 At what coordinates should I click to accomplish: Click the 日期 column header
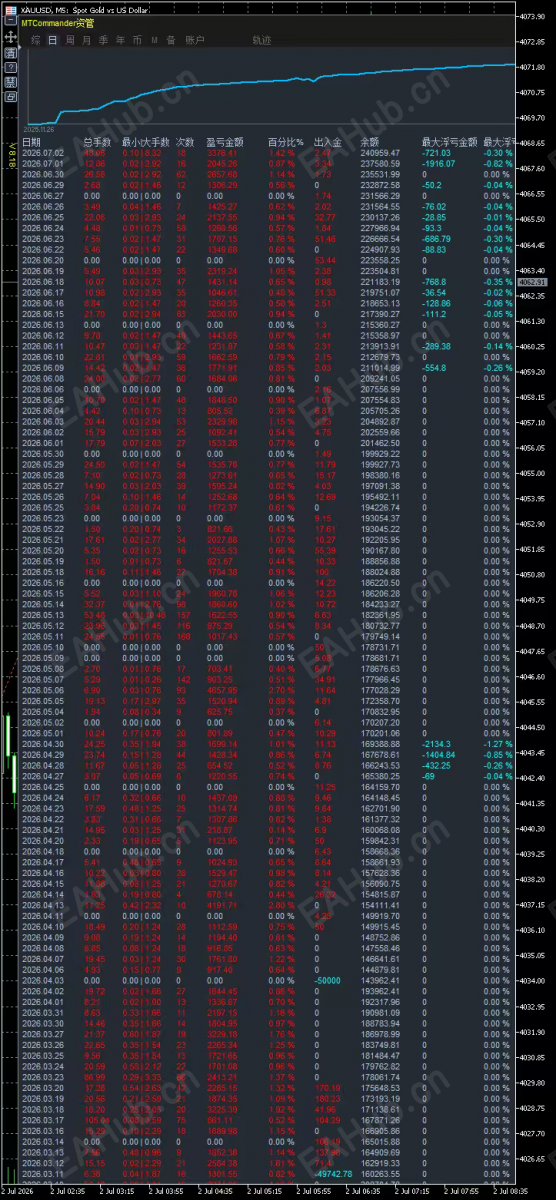(x=32, y=143)
